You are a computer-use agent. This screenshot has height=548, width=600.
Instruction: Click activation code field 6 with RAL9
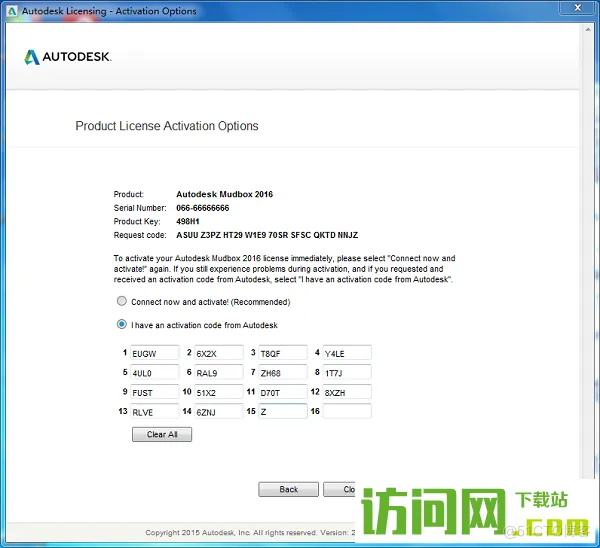coord(219,372)
